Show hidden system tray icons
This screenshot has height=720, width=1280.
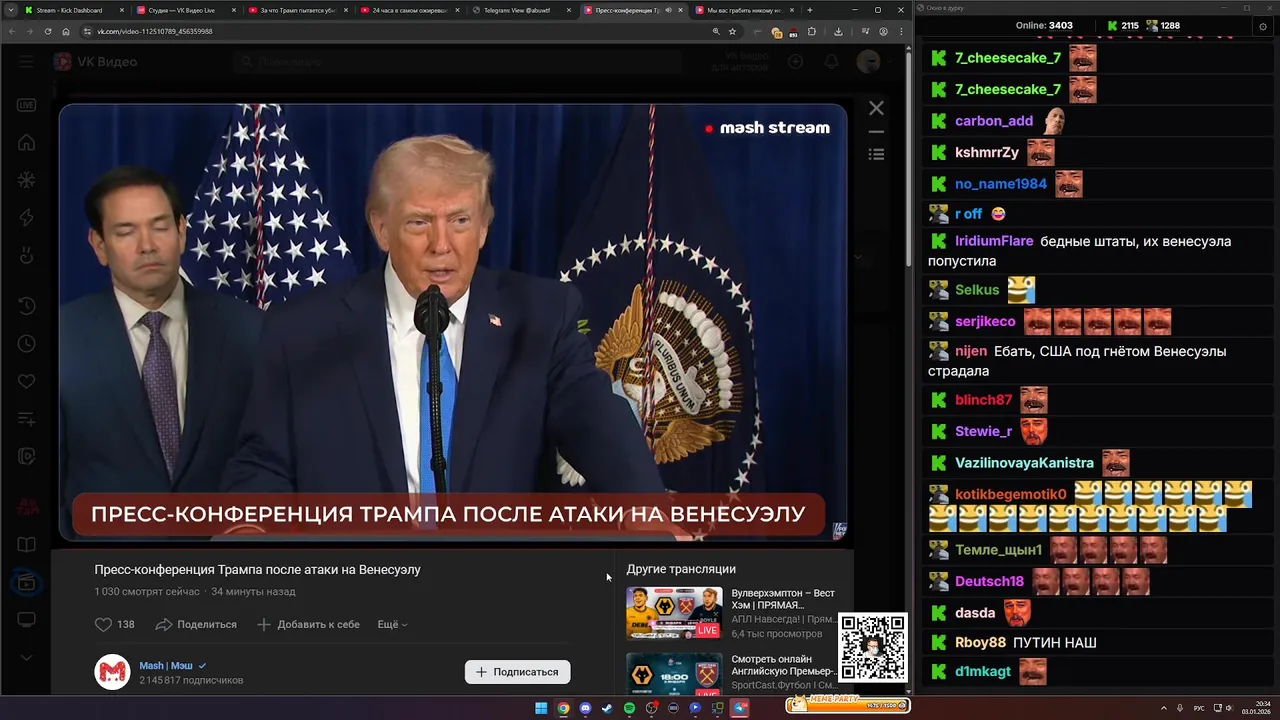click(x=1163, y=708)
